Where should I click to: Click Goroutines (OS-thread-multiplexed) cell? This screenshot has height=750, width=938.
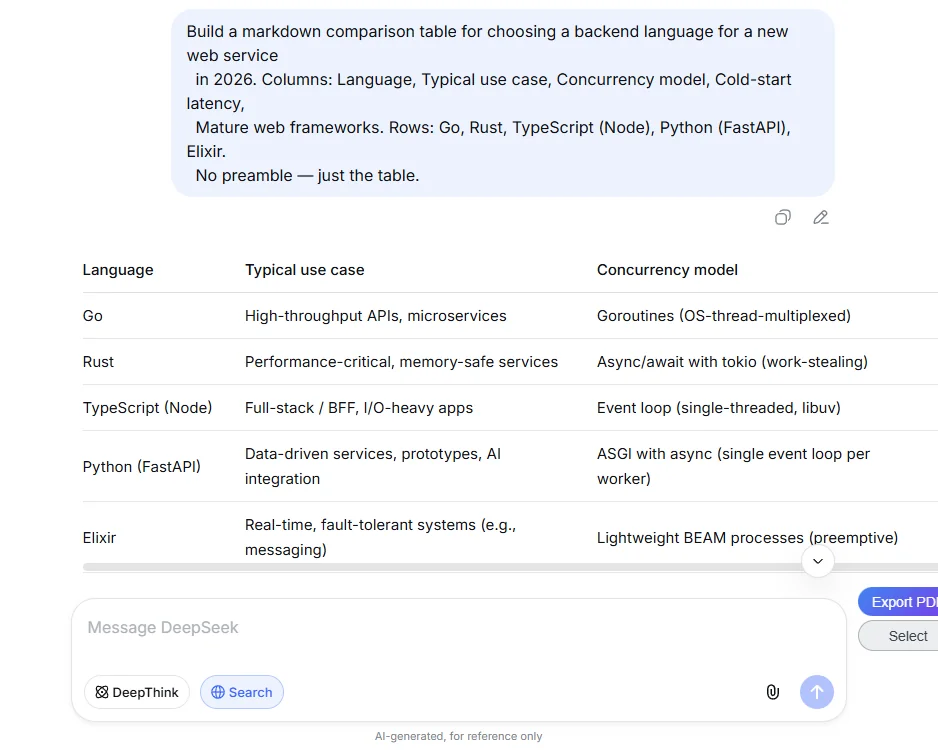click(724, 316)
